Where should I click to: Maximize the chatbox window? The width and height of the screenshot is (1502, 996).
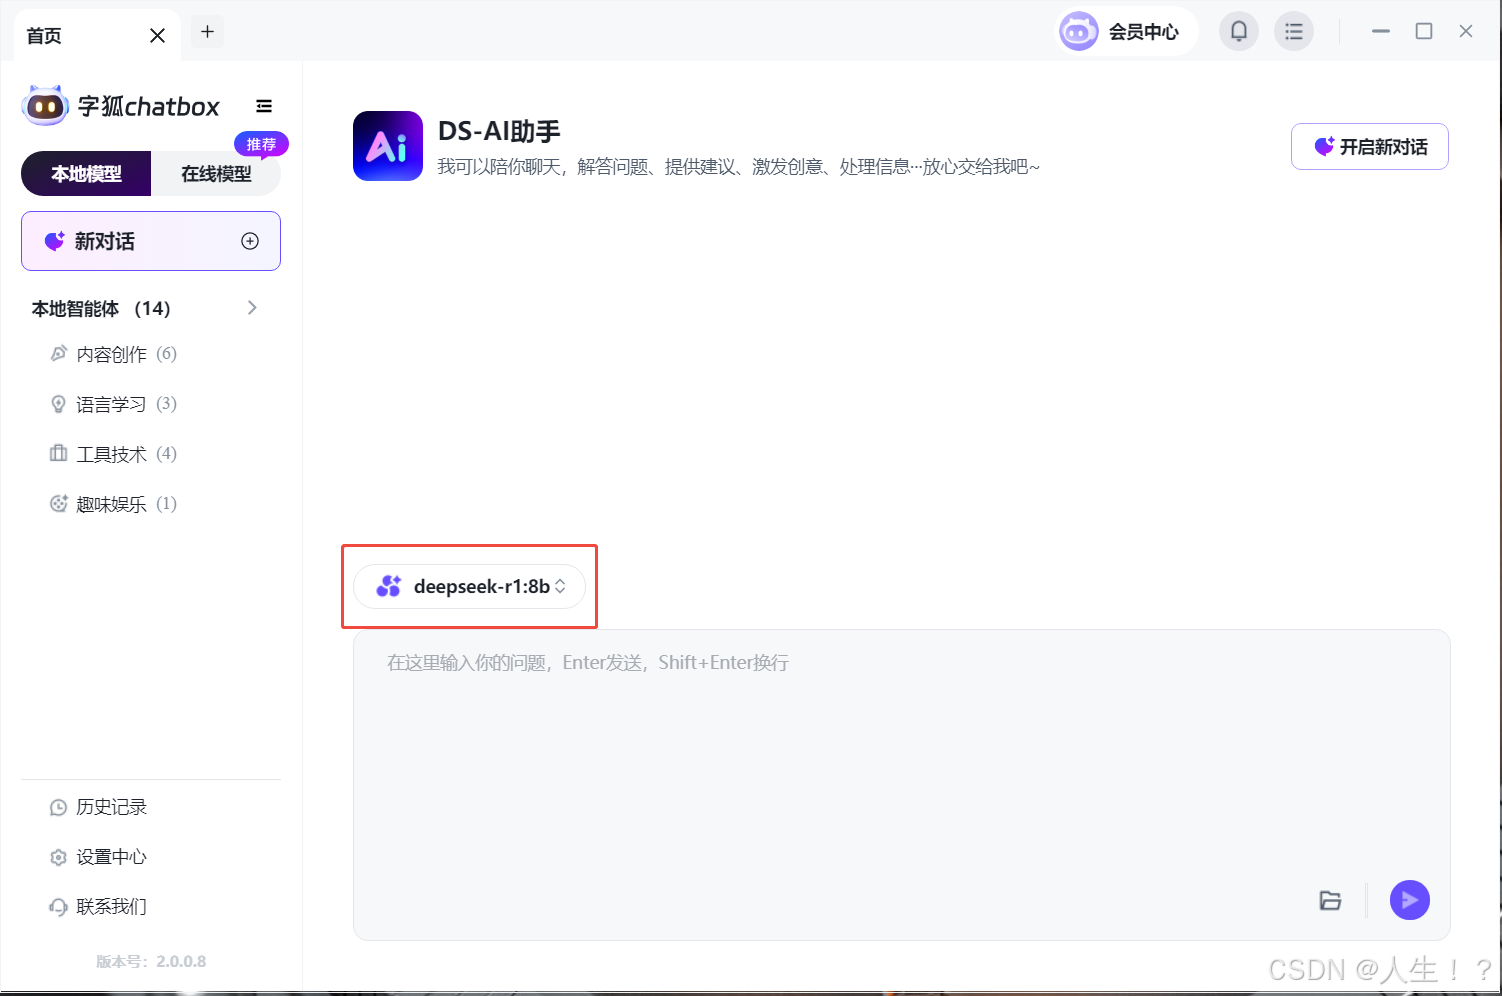pyautogui.click(x=1424, y=32)
